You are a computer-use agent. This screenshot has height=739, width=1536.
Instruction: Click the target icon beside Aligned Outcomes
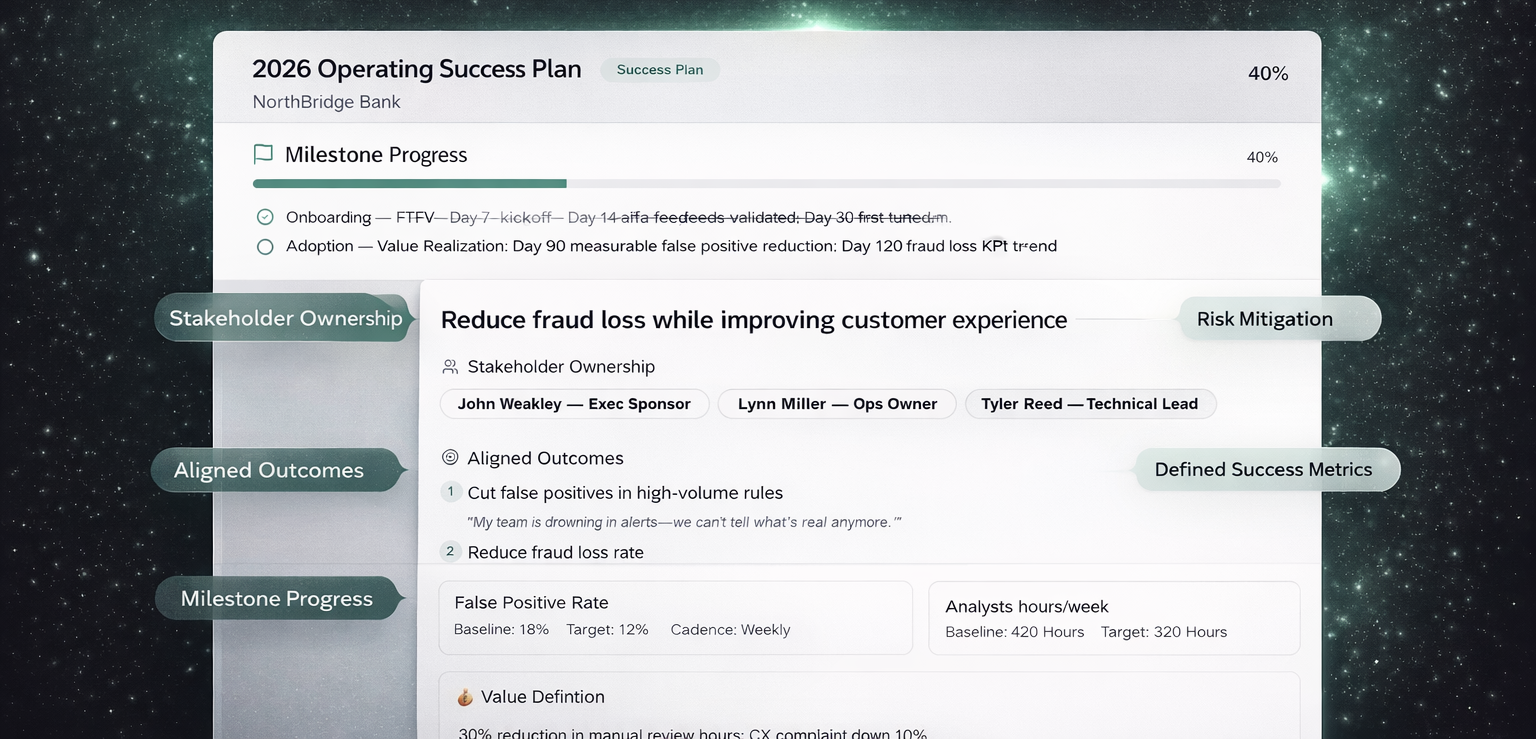pyautogui.click(x=448, y=457)
